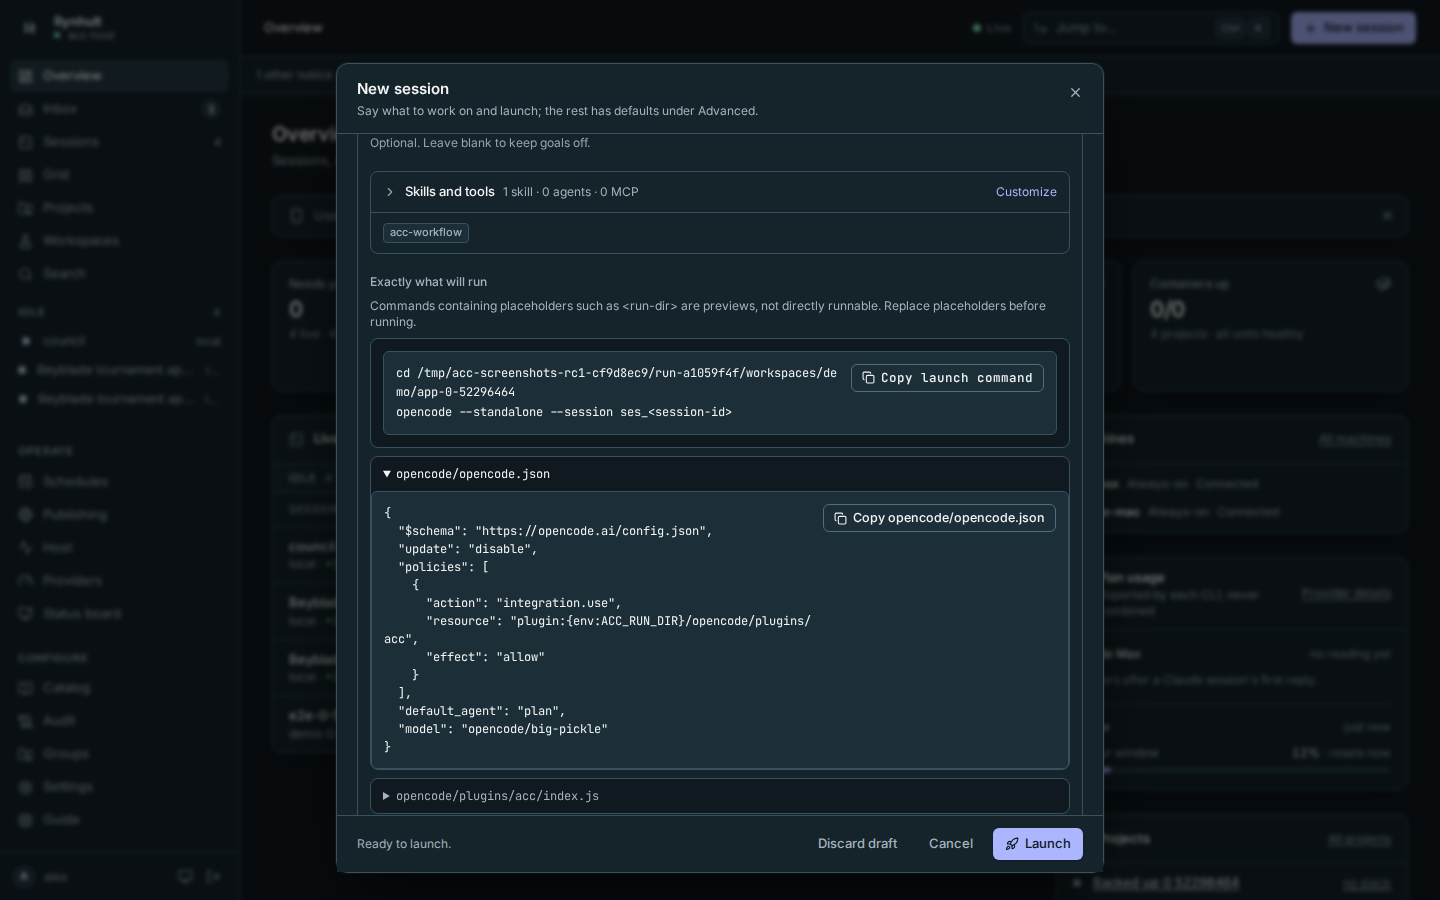
Task: Click the '1 skill · 0 agents · 0 MCP' summary
Action: (x=570, y=192)
